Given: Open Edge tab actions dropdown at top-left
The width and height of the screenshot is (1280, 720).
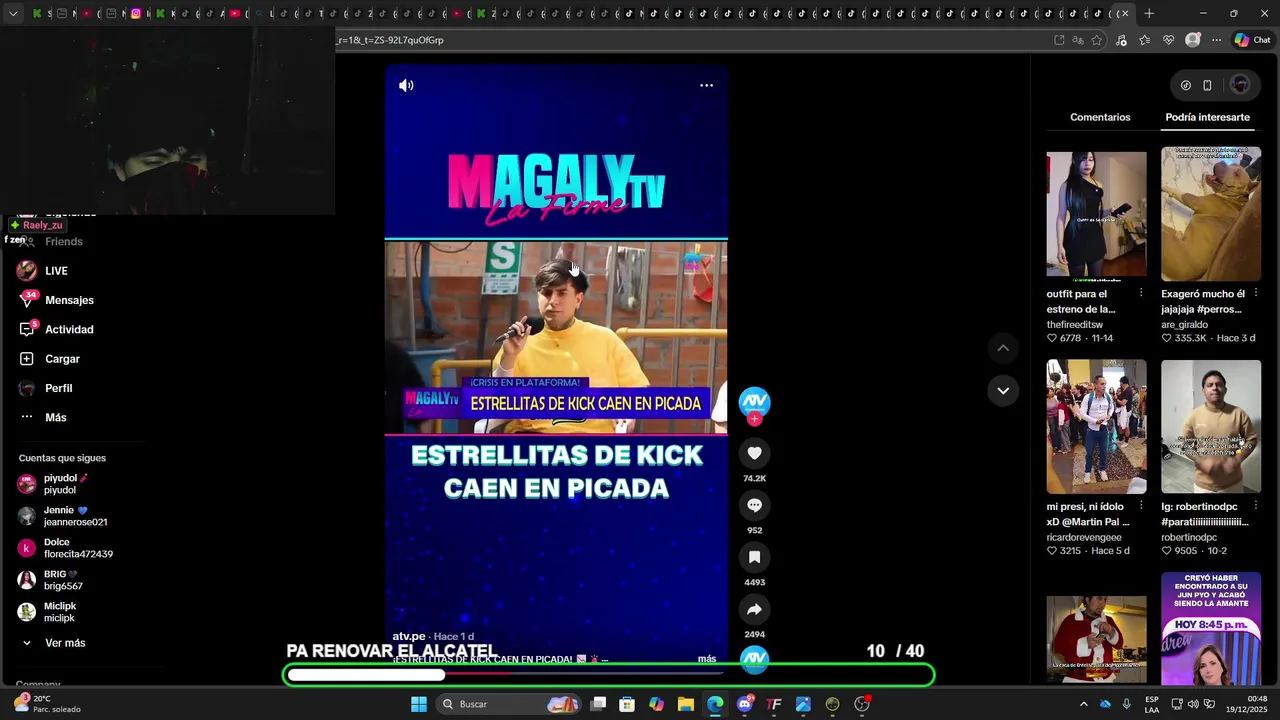Looking at the screenshot, I should click(x=13, y=13).
